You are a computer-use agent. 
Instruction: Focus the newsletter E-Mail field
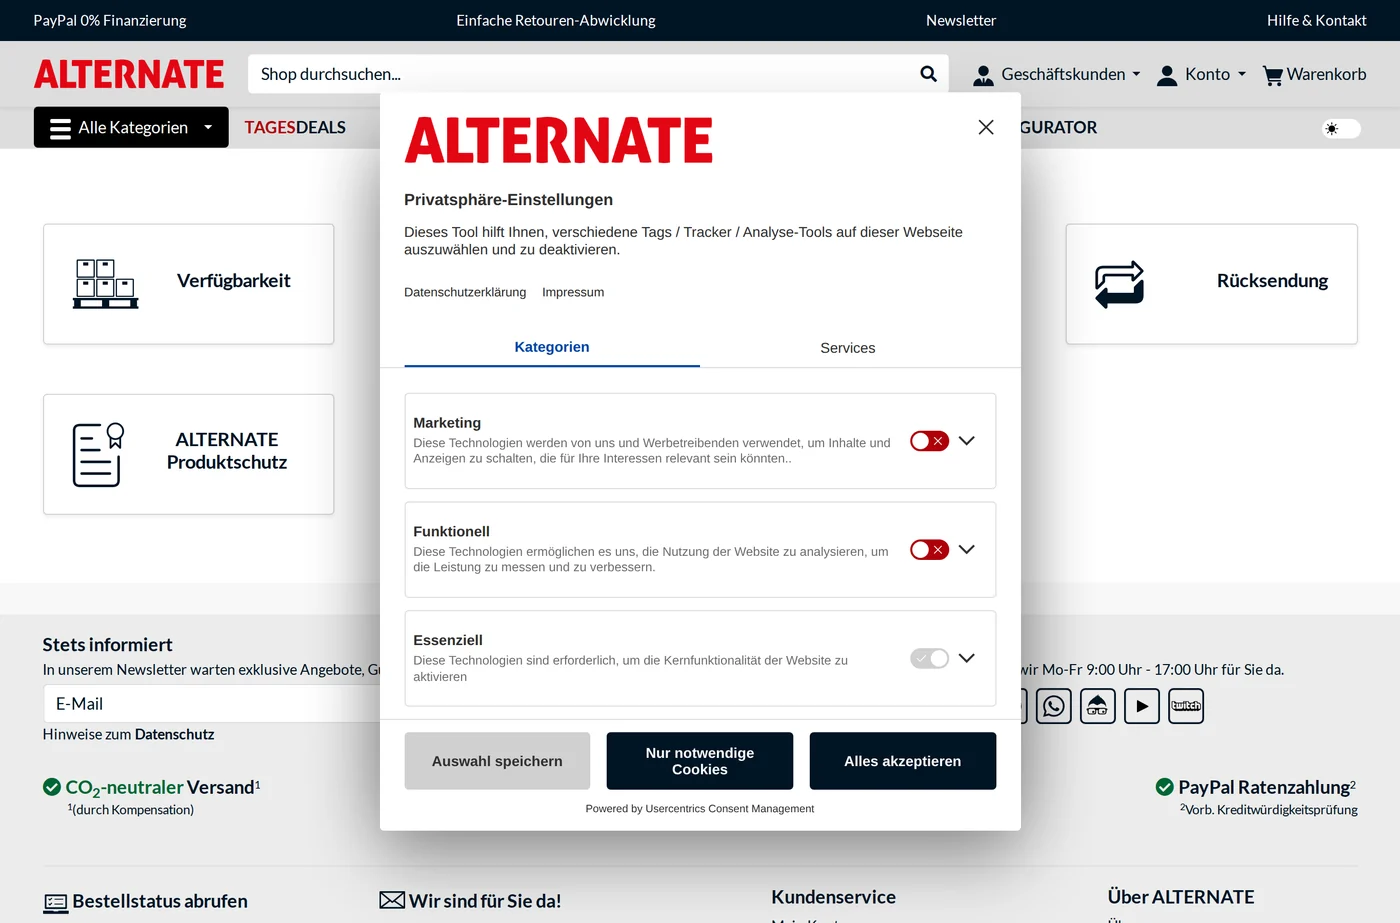pyautogui.click(x=212, y=704)
